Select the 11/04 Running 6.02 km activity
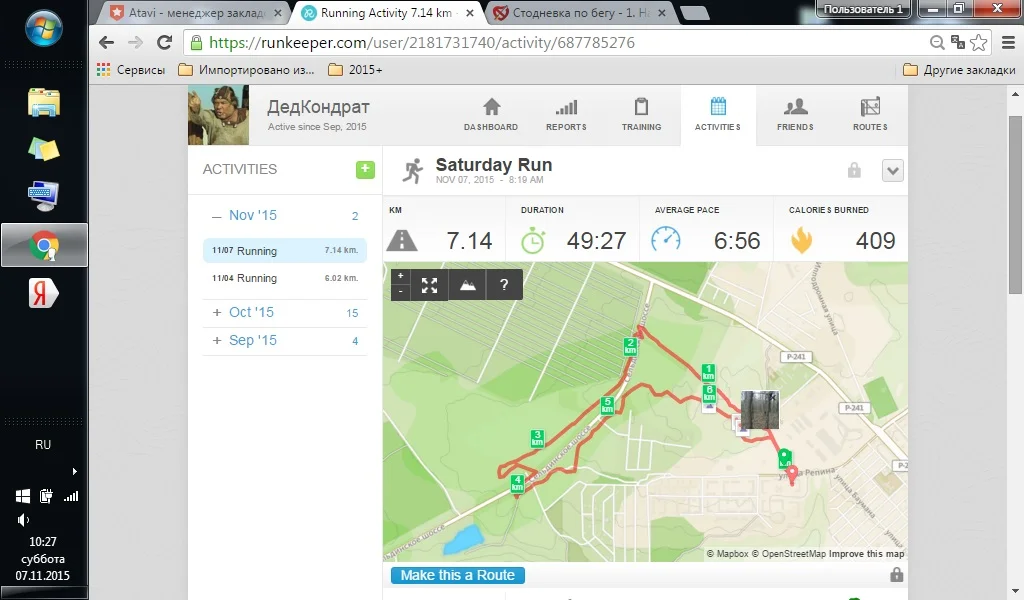The height and width of the screenshot is (600, 1024). click(x=285, y=278)
